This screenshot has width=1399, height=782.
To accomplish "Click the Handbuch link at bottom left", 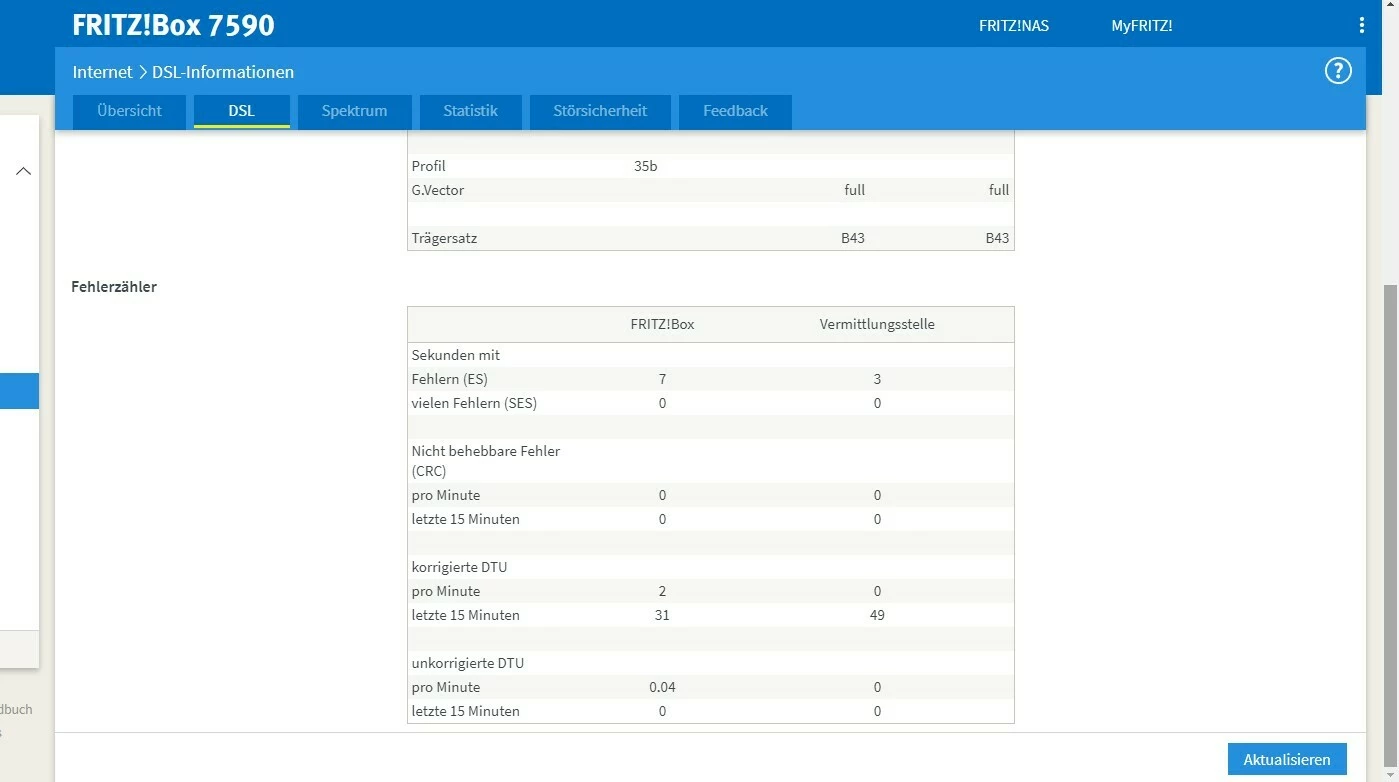I will (16, 709).
